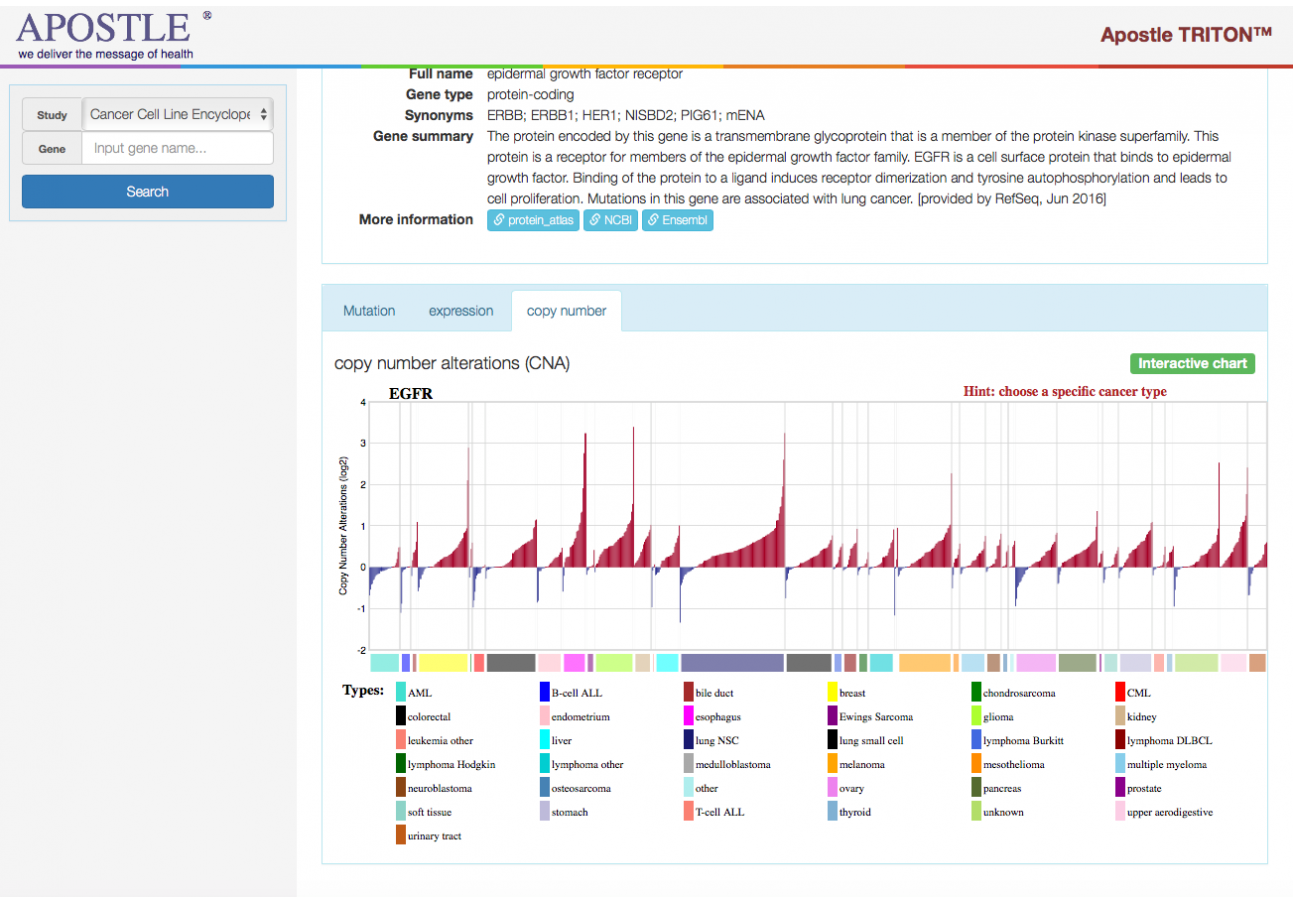Image resolution: width=1293 pixels, height=904 pixels.
Task: Click the CML red legend swatch
Action: 1120,692
